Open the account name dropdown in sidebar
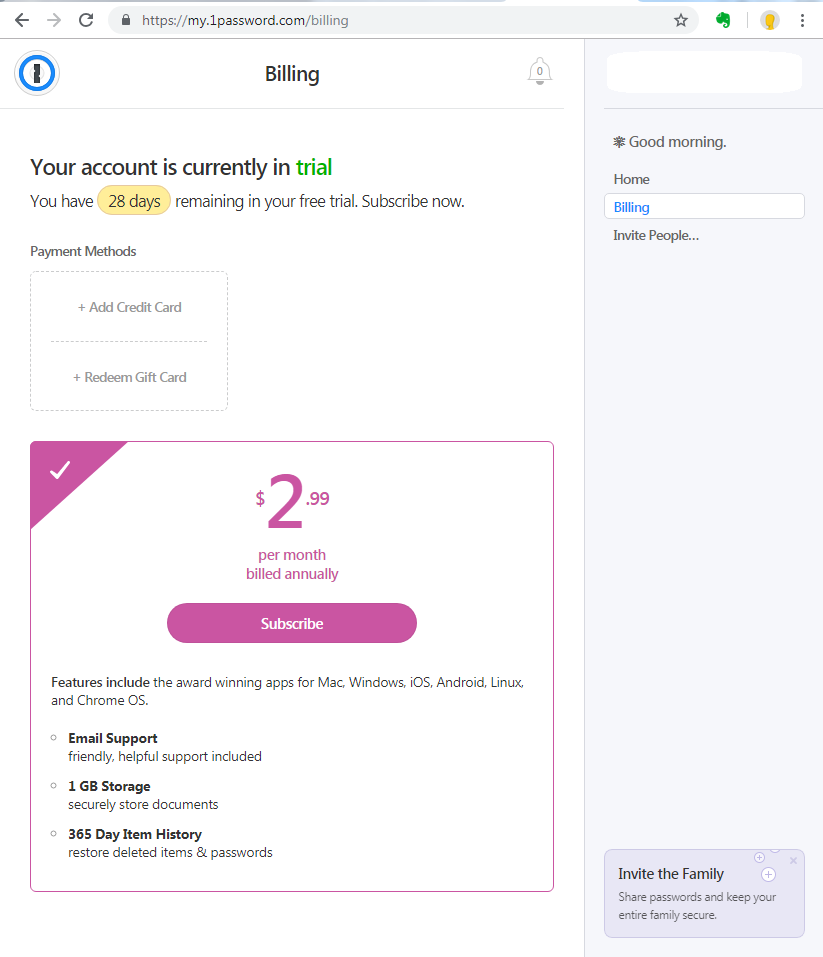Viewport: 823px width, 957px height. (x=704, y=72)
